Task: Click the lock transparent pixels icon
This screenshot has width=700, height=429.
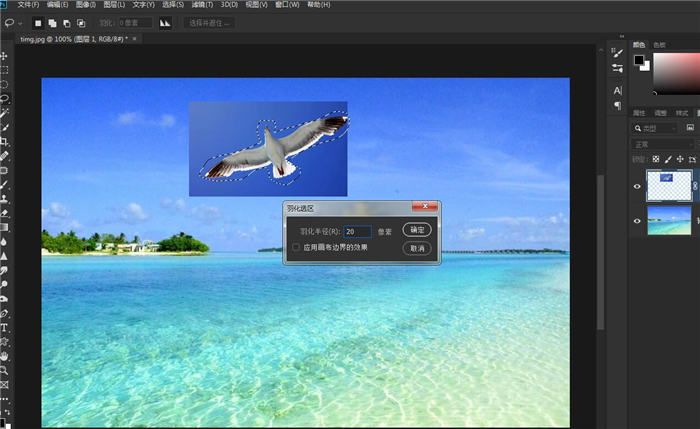Action: coord(655,159)
